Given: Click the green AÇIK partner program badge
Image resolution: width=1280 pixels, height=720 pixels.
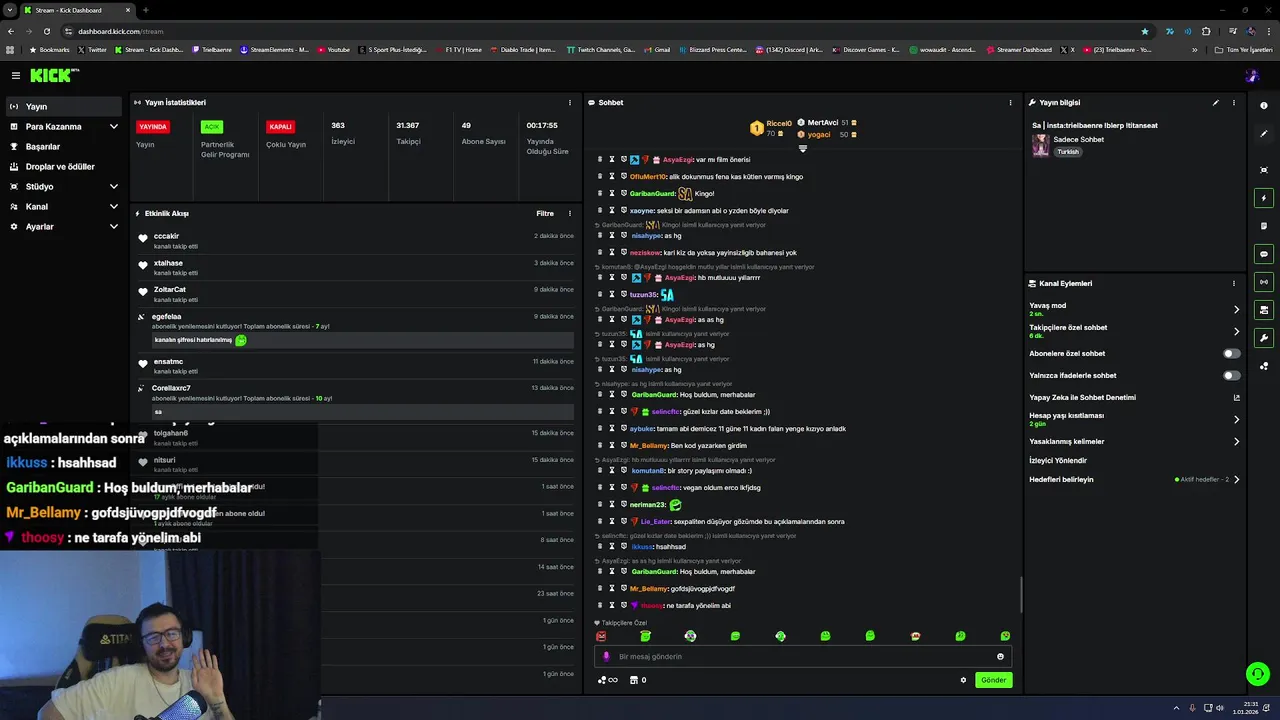Looking at the screenshot, I should click(211, 127).
